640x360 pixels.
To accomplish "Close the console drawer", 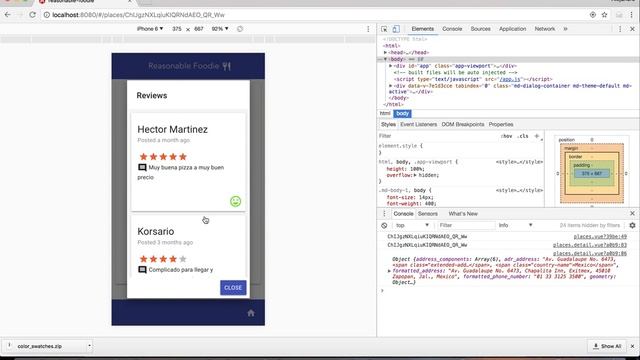I will coord(632,213).
